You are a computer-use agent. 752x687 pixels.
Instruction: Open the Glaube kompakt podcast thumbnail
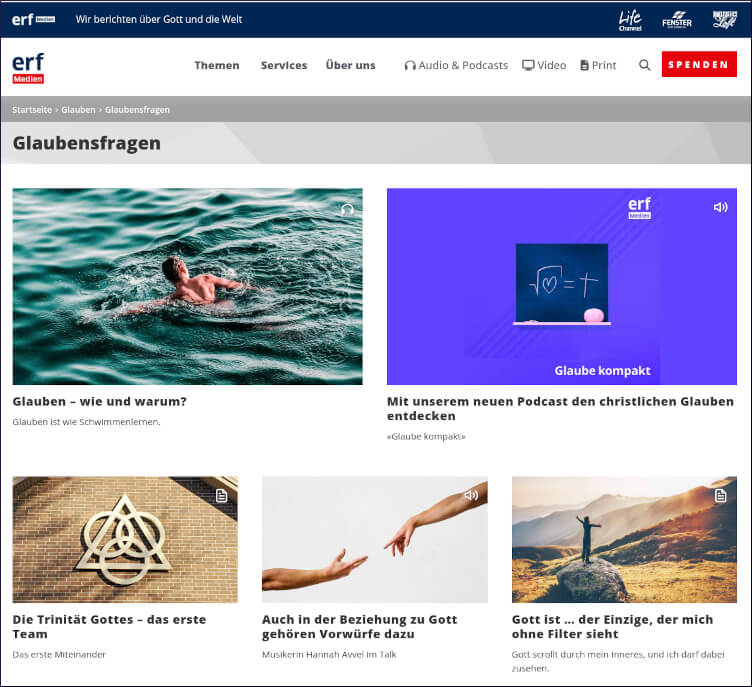[x=562, y=286]
